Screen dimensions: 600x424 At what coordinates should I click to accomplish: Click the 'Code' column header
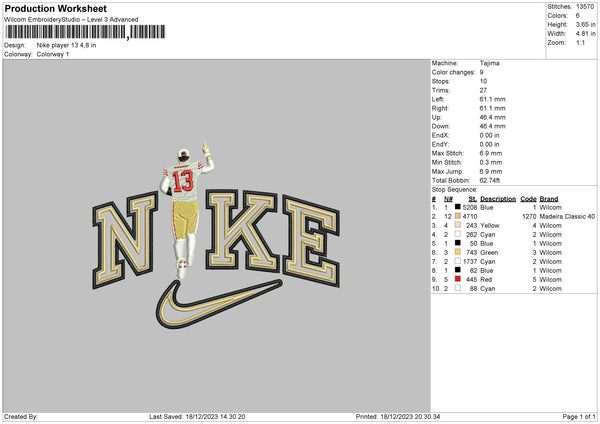point(528,199)
